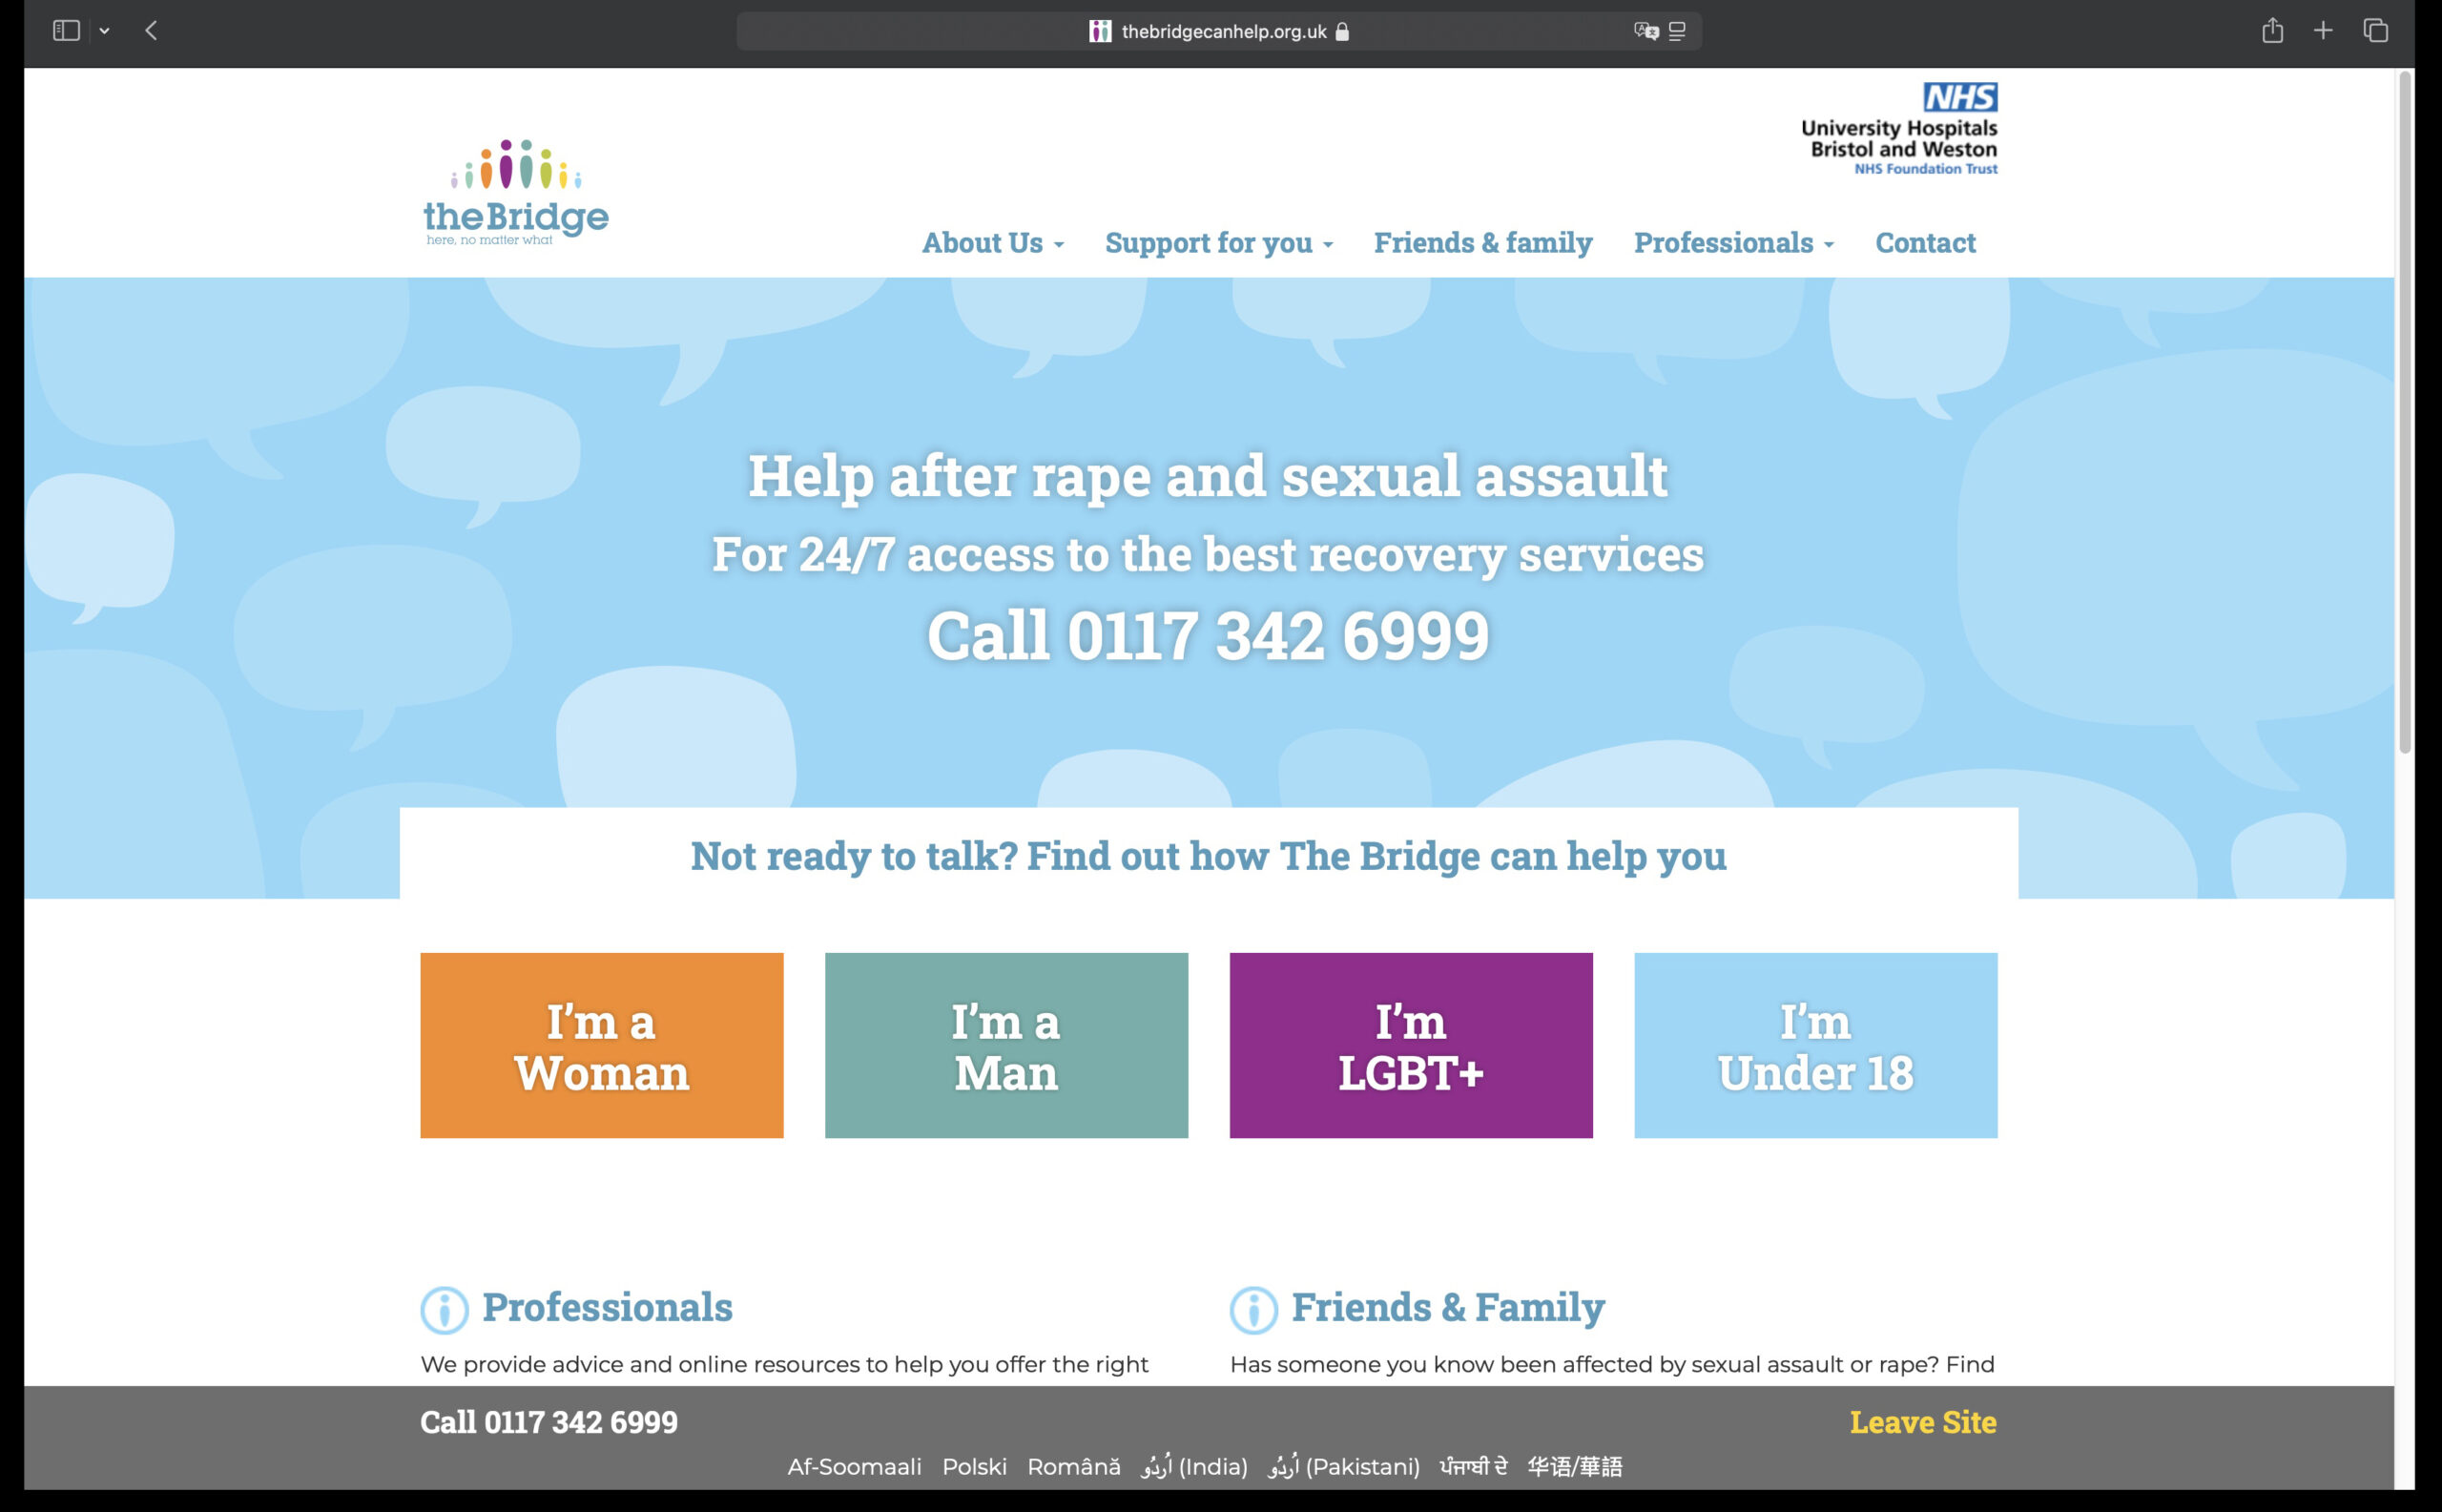Click the padlock icon in address bar

[1342, 32]
